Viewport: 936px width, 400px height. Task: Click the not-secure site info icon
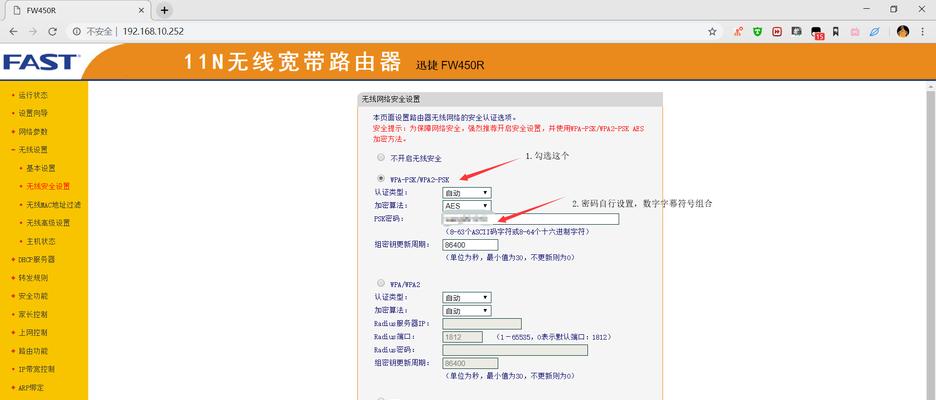point(76,32)
